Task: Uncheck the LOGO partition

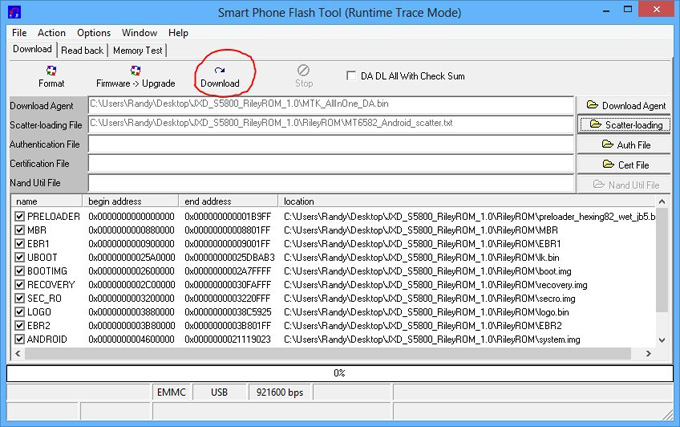Action: click(20, 312)
